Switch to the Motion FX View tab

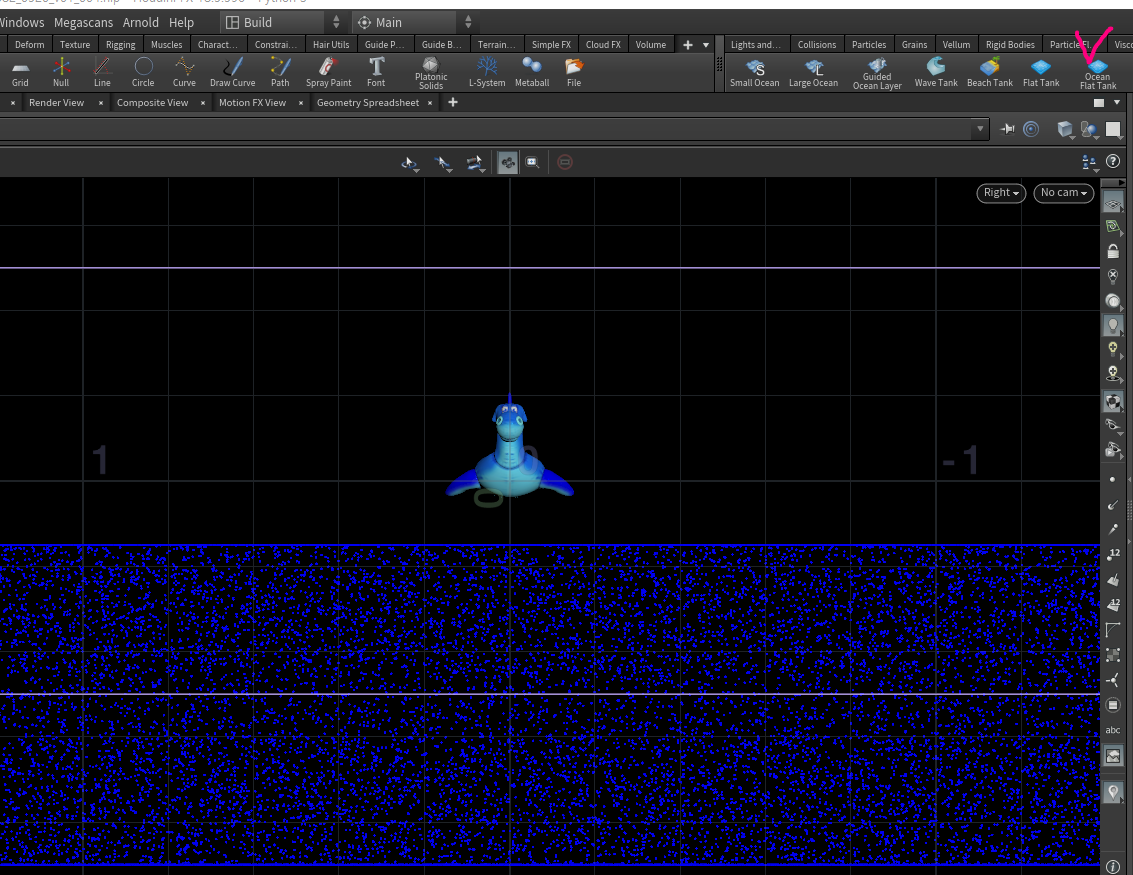252,103
